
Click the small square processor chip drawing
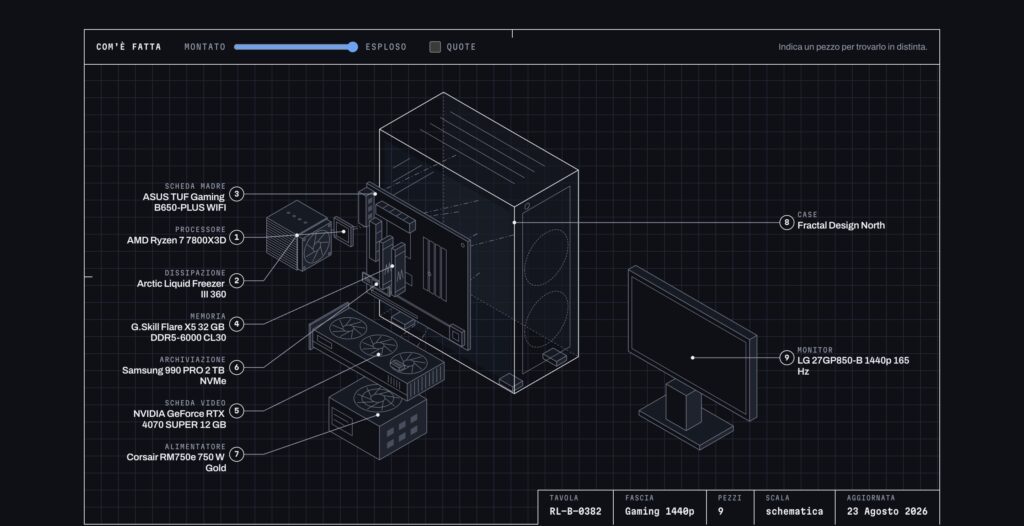[x=344, y=231]
